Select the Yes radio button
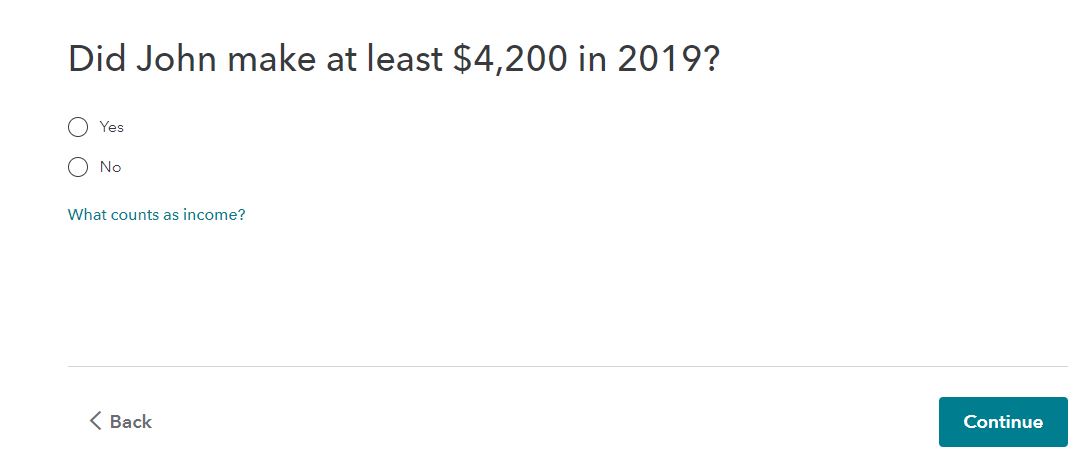 point(78,127)
